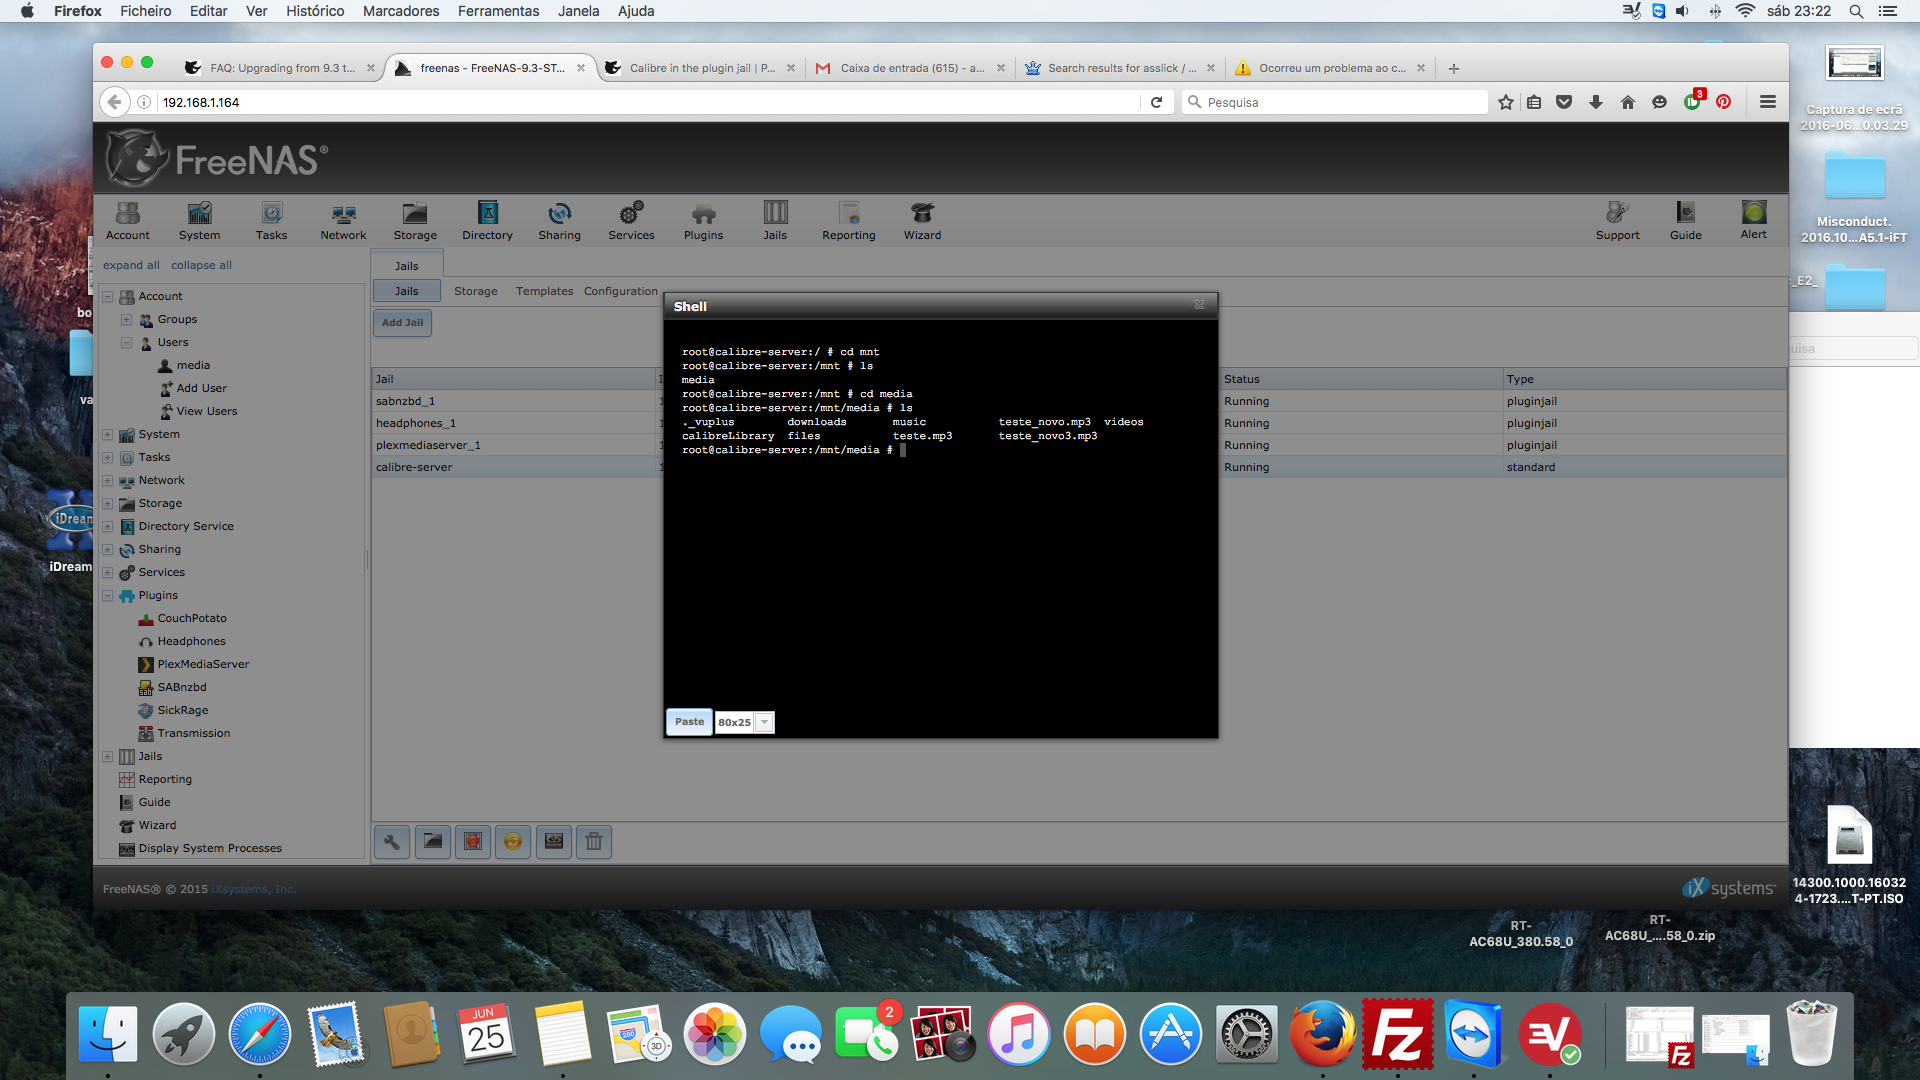Open Directory in the FreeNAS top toolbar
This screenshot has width=1920, height=1080.
click(x=487, y=221)
